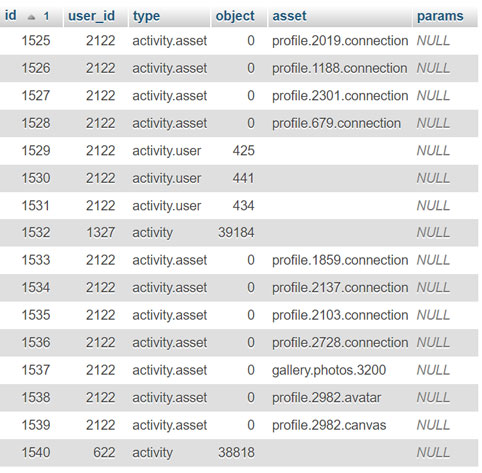Click the profile.1188.connection asset cell
Viewport: 482px width, 473px height.
pyautogui.click(x=340, y=68)
